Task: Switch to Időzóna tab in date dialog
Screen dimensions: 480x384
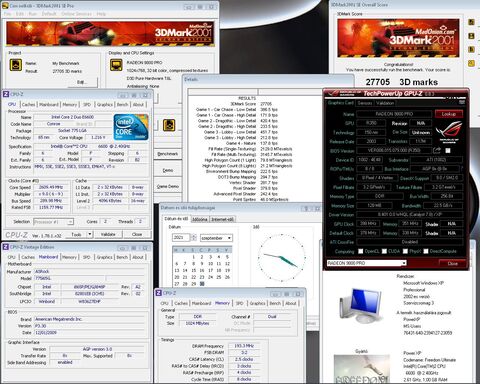Action: click(200, 219)
